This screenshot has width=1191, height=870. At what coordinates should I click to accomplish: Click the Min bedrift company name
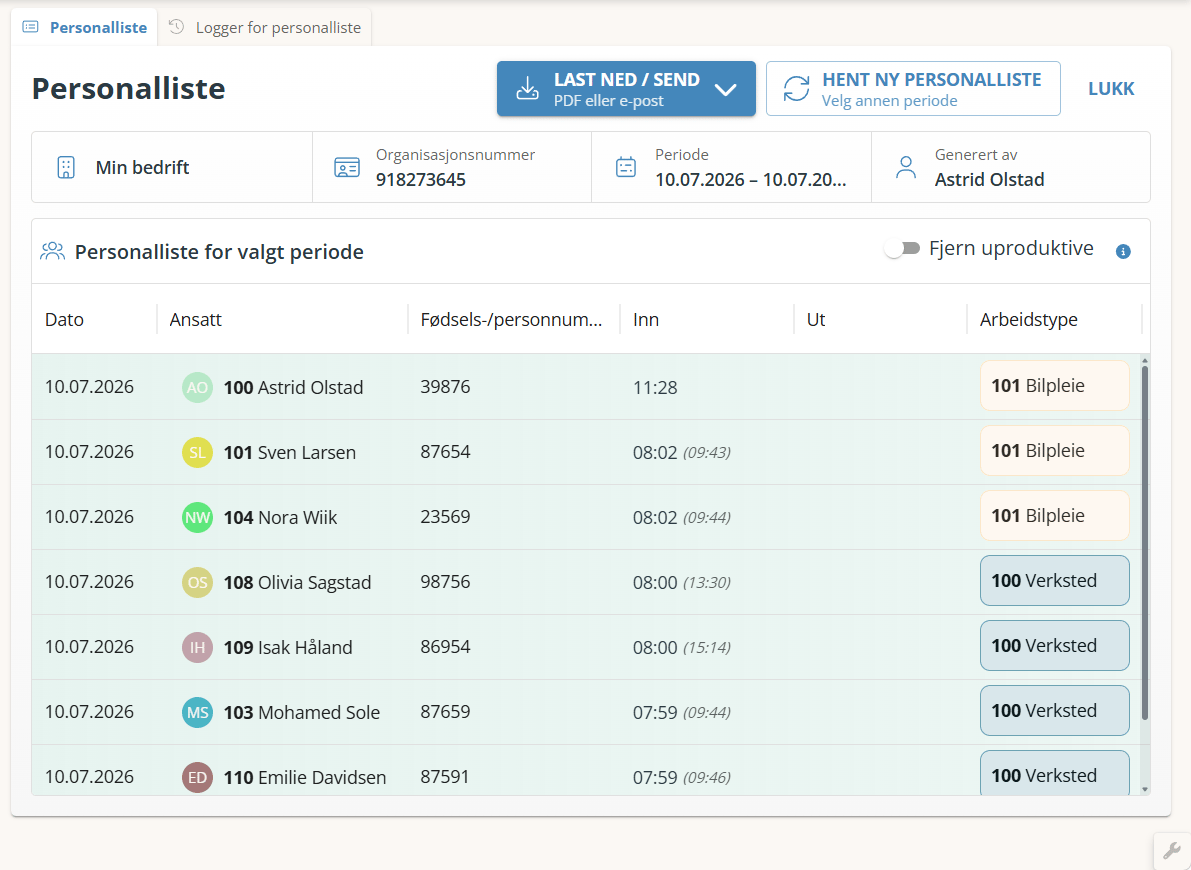[142, 167]
